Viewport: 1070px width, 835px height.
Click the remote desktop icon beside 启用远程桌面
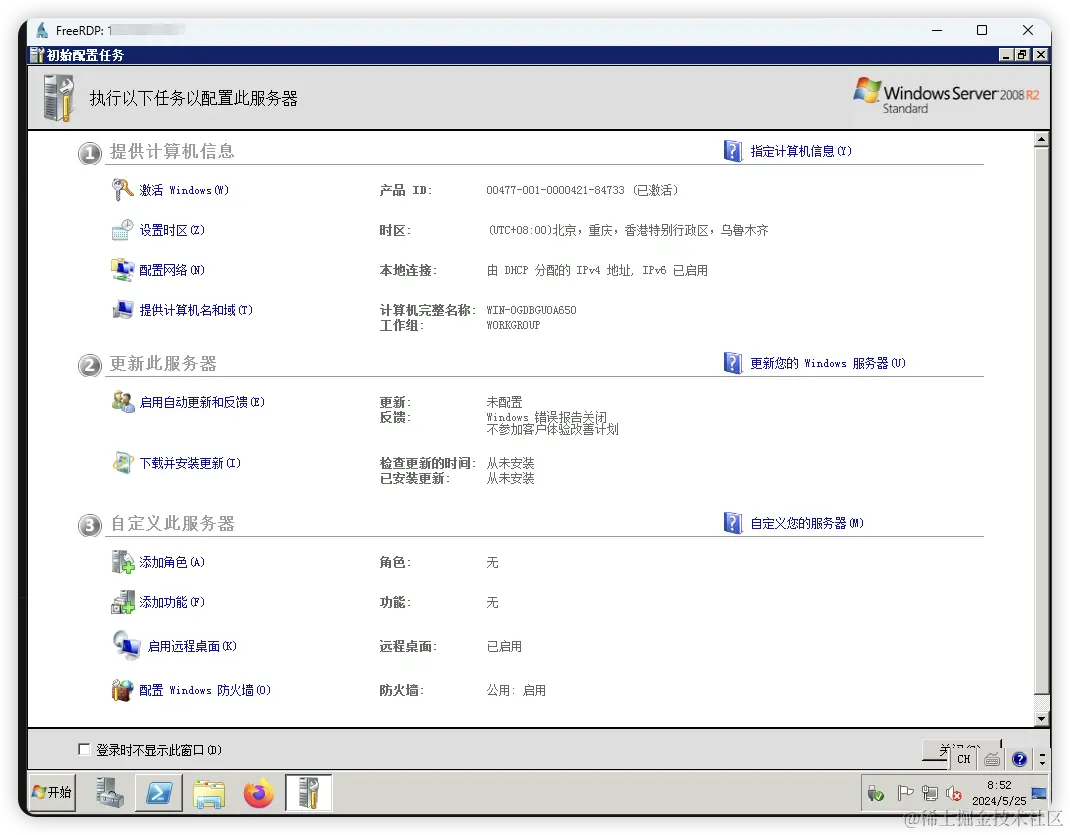tap(127, 645)
